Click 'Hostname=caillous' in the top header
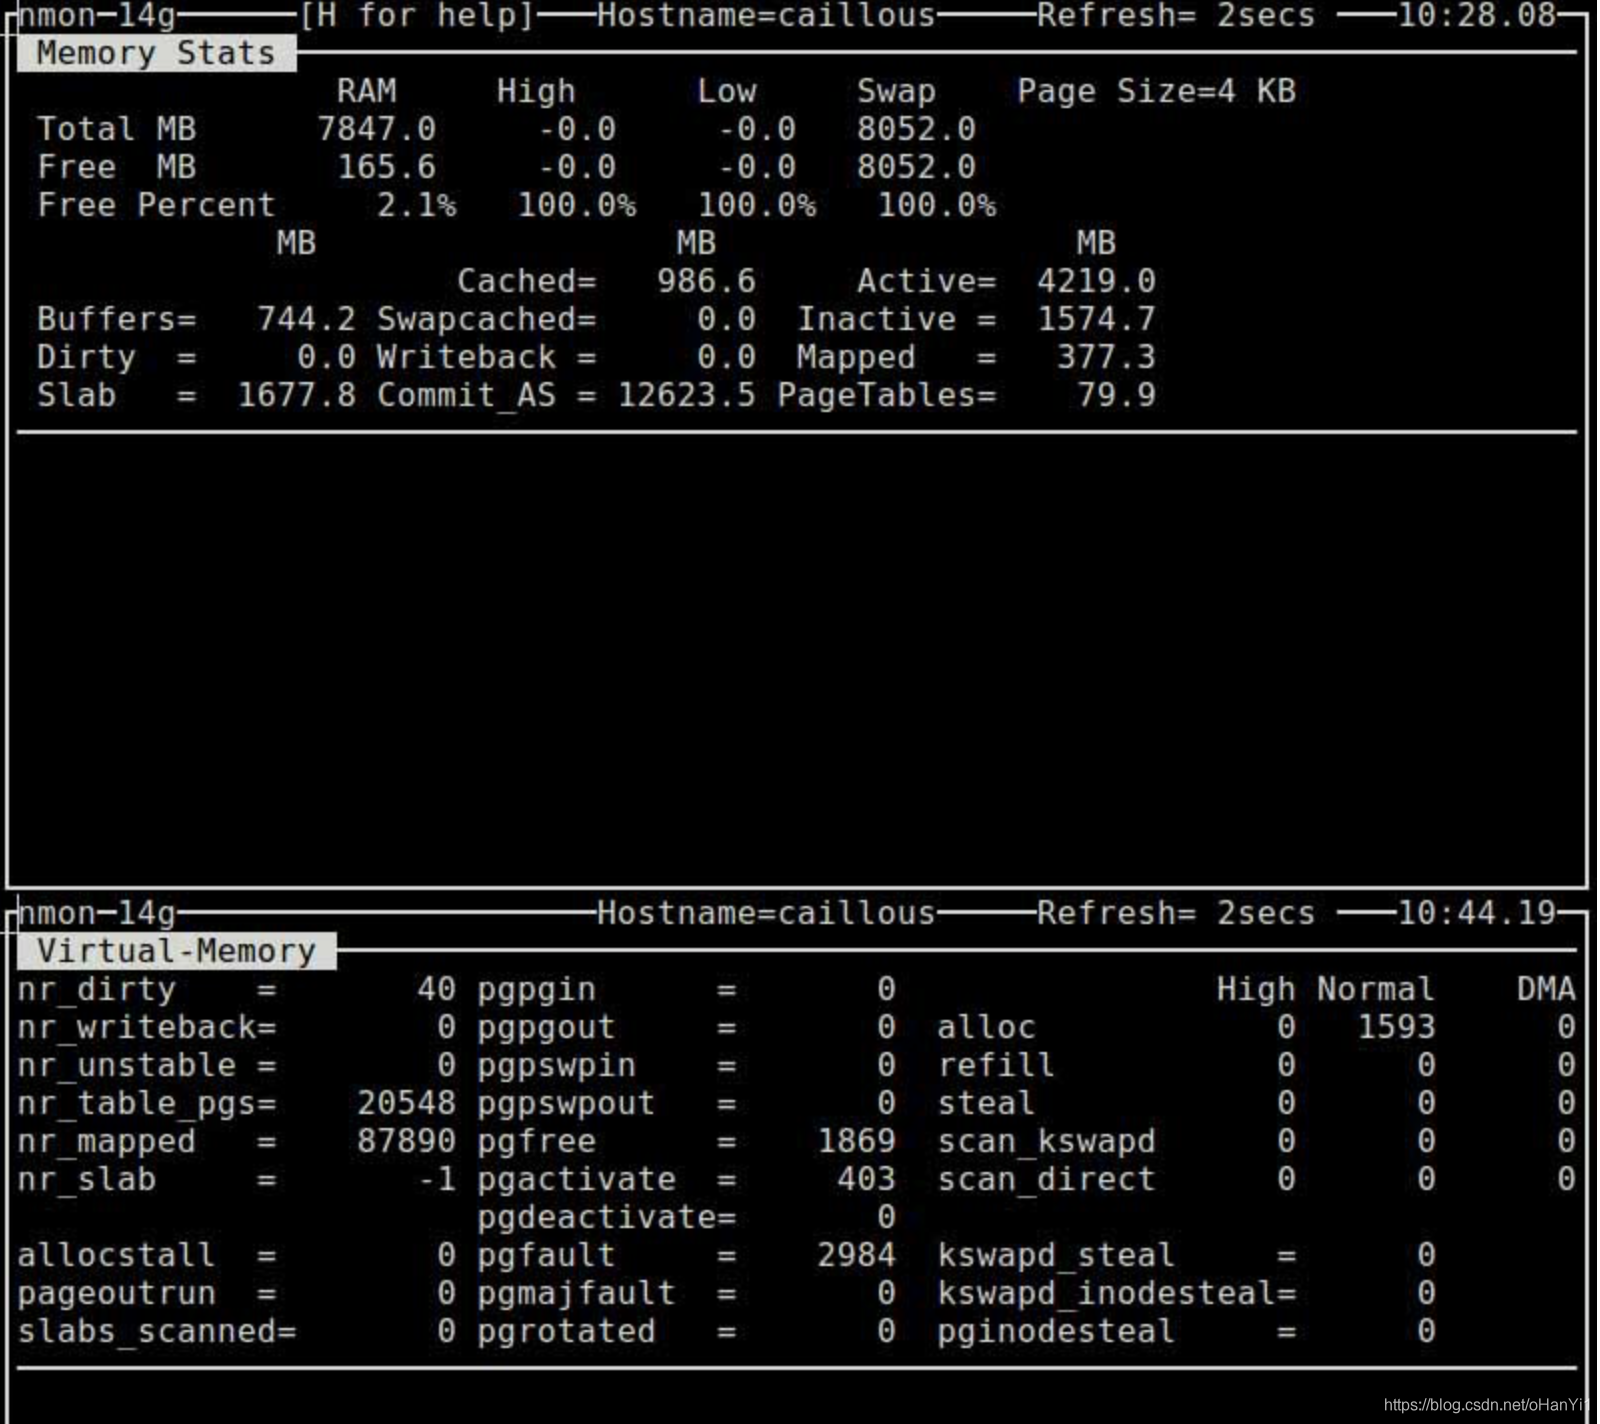1600x1424 pixels. coord(766,16)
